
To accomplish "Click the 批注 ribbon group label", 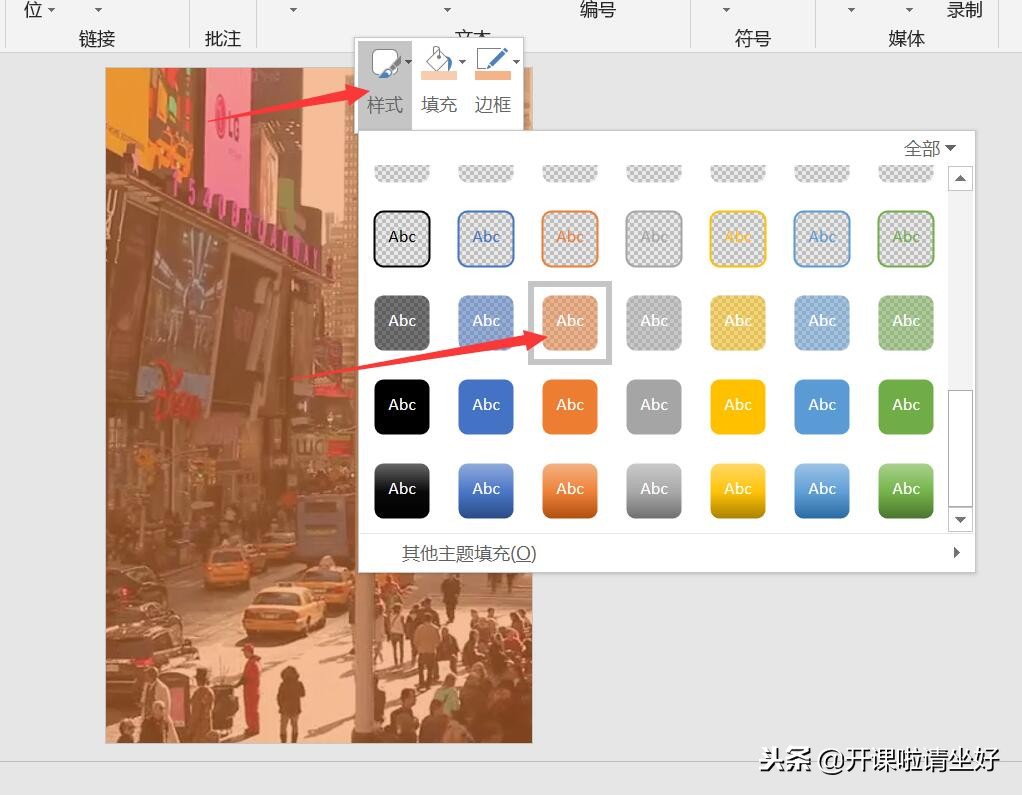I will (x=223, y=39).
